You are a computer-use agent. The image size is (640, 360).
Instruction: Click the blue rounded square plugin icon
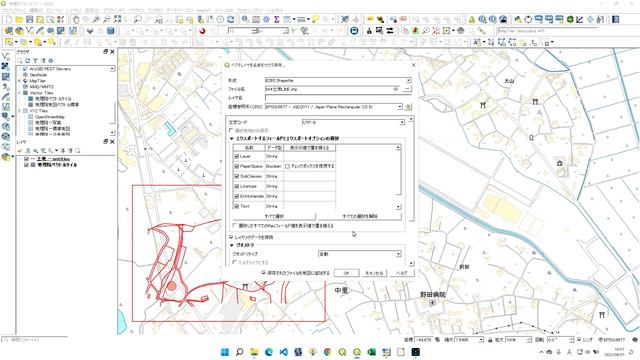pyautogui.click(x=354, y=31)
